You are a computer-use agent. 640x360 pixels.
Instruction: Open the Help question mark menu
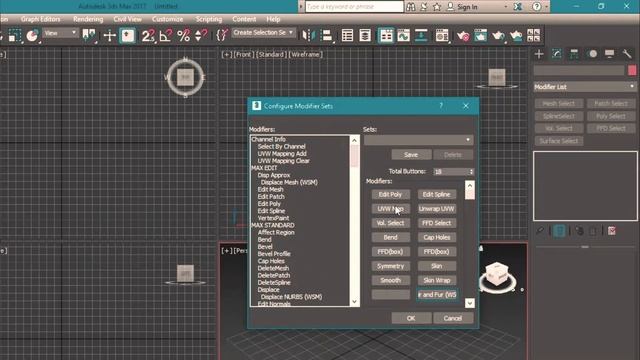click(x=537, y=7)
